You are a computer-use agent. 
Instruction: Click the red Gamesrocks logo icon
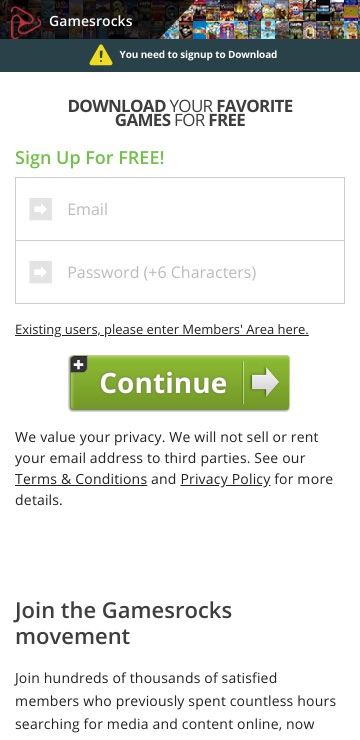(25, 22)
